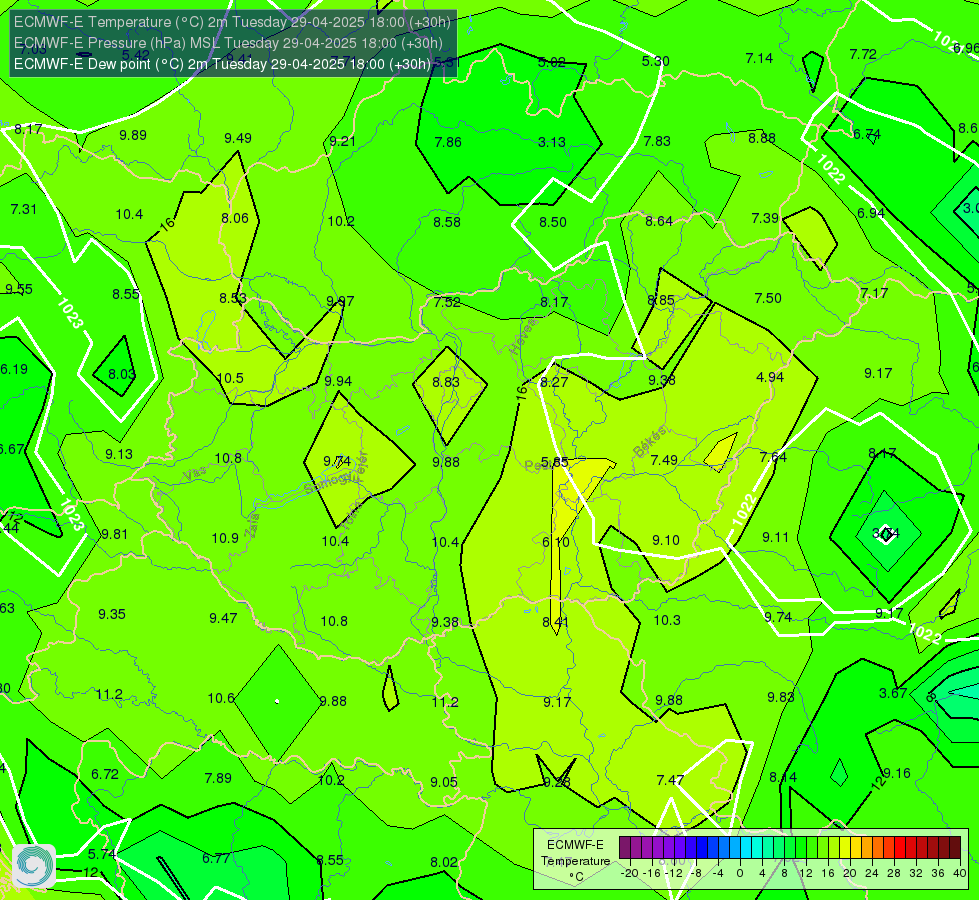The height and width of the screenshot is (900, 979).
Task: Click the dew point value 6.72
Action: click(105, 774)
